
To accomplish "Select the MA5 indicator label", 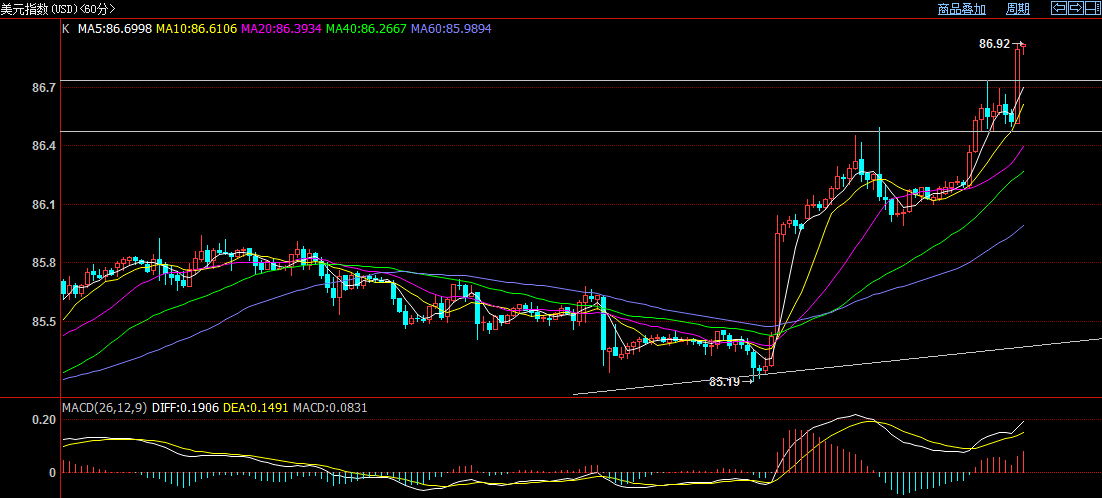I will pos(115,29).
